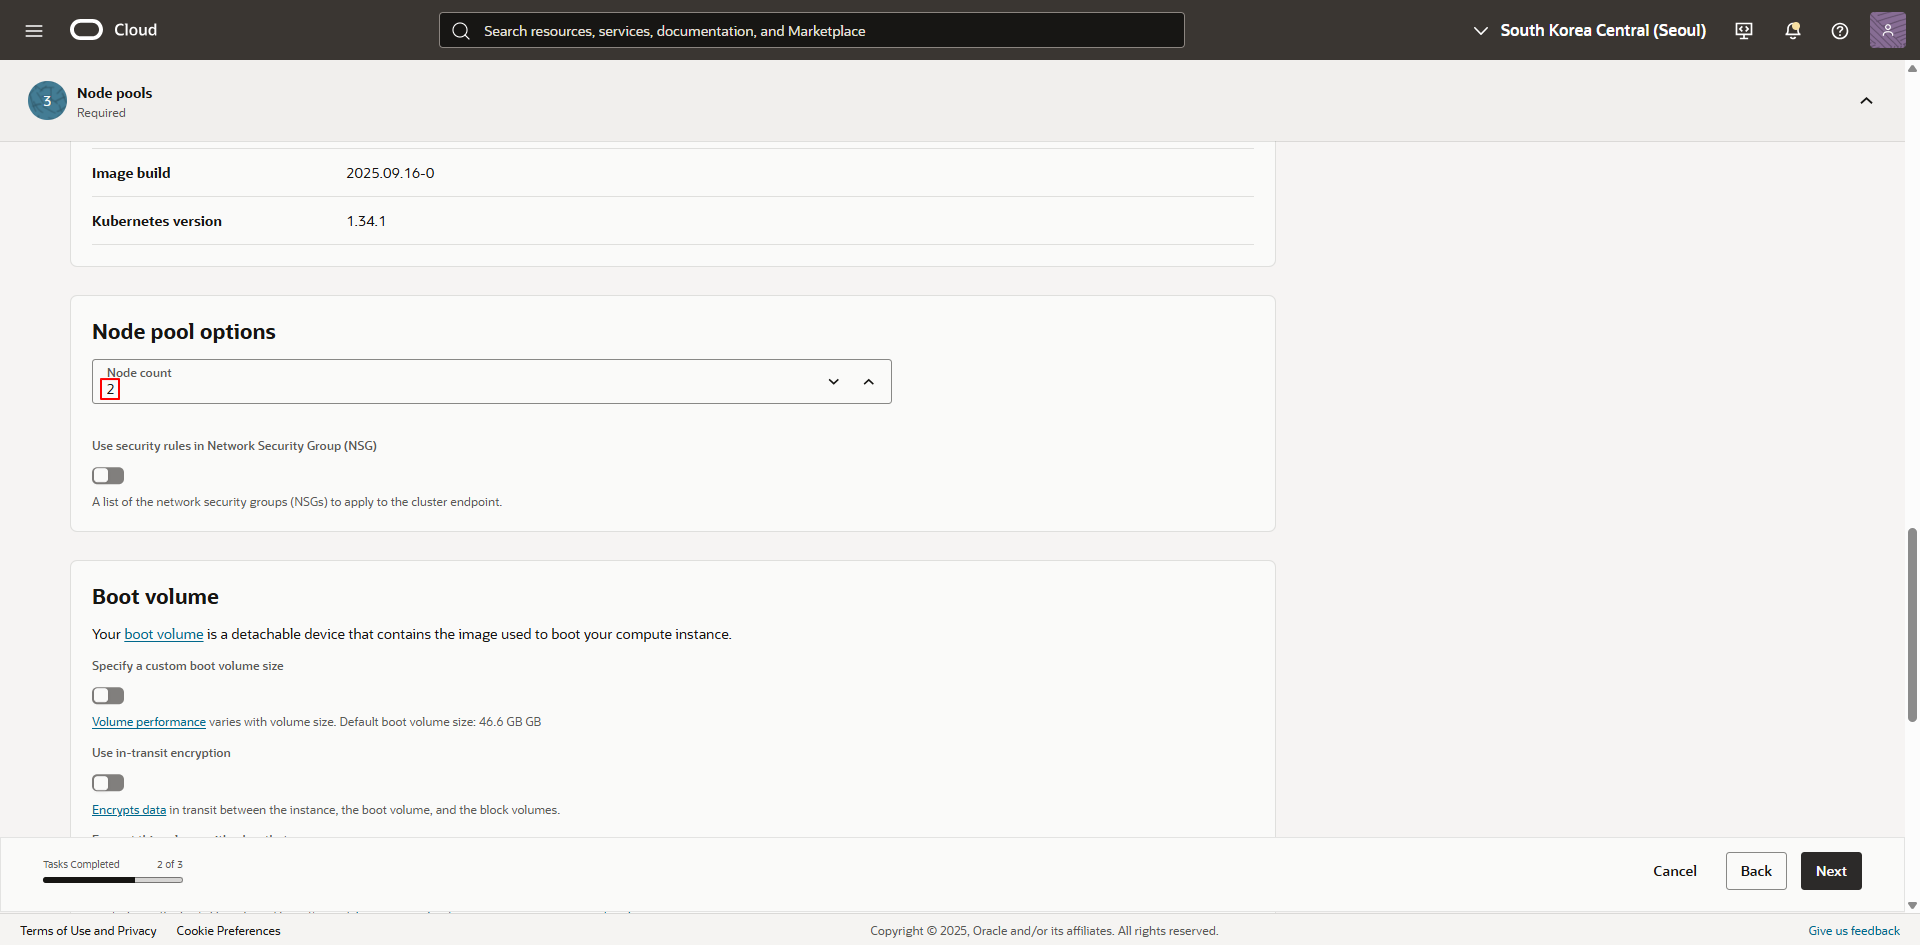Viewport: 1920px width, 945px height.
Task: Open the South Korea Central region dropdown
Action: [1590, 31]
